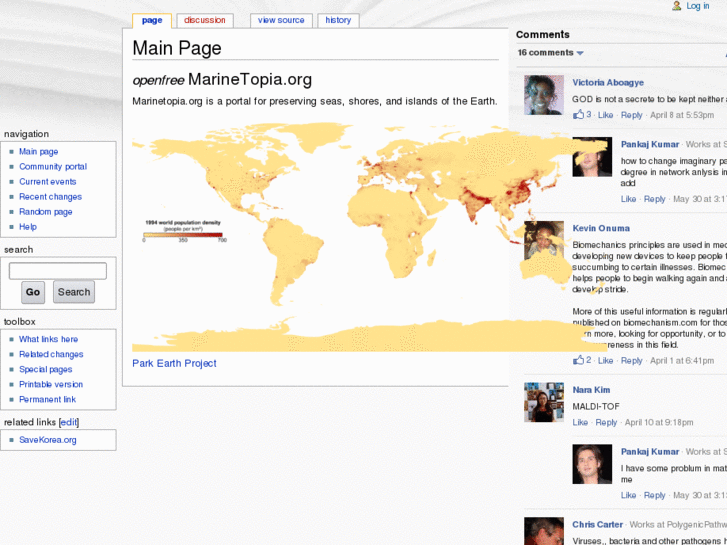Click thumbs-up icon on Victoria Aboagye's comment

579,115
